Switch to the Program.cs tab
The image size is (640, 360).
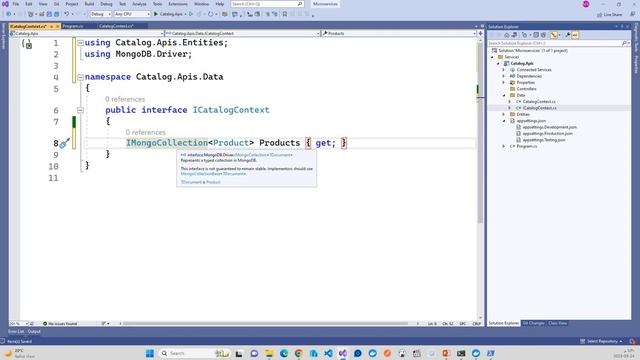73,26
